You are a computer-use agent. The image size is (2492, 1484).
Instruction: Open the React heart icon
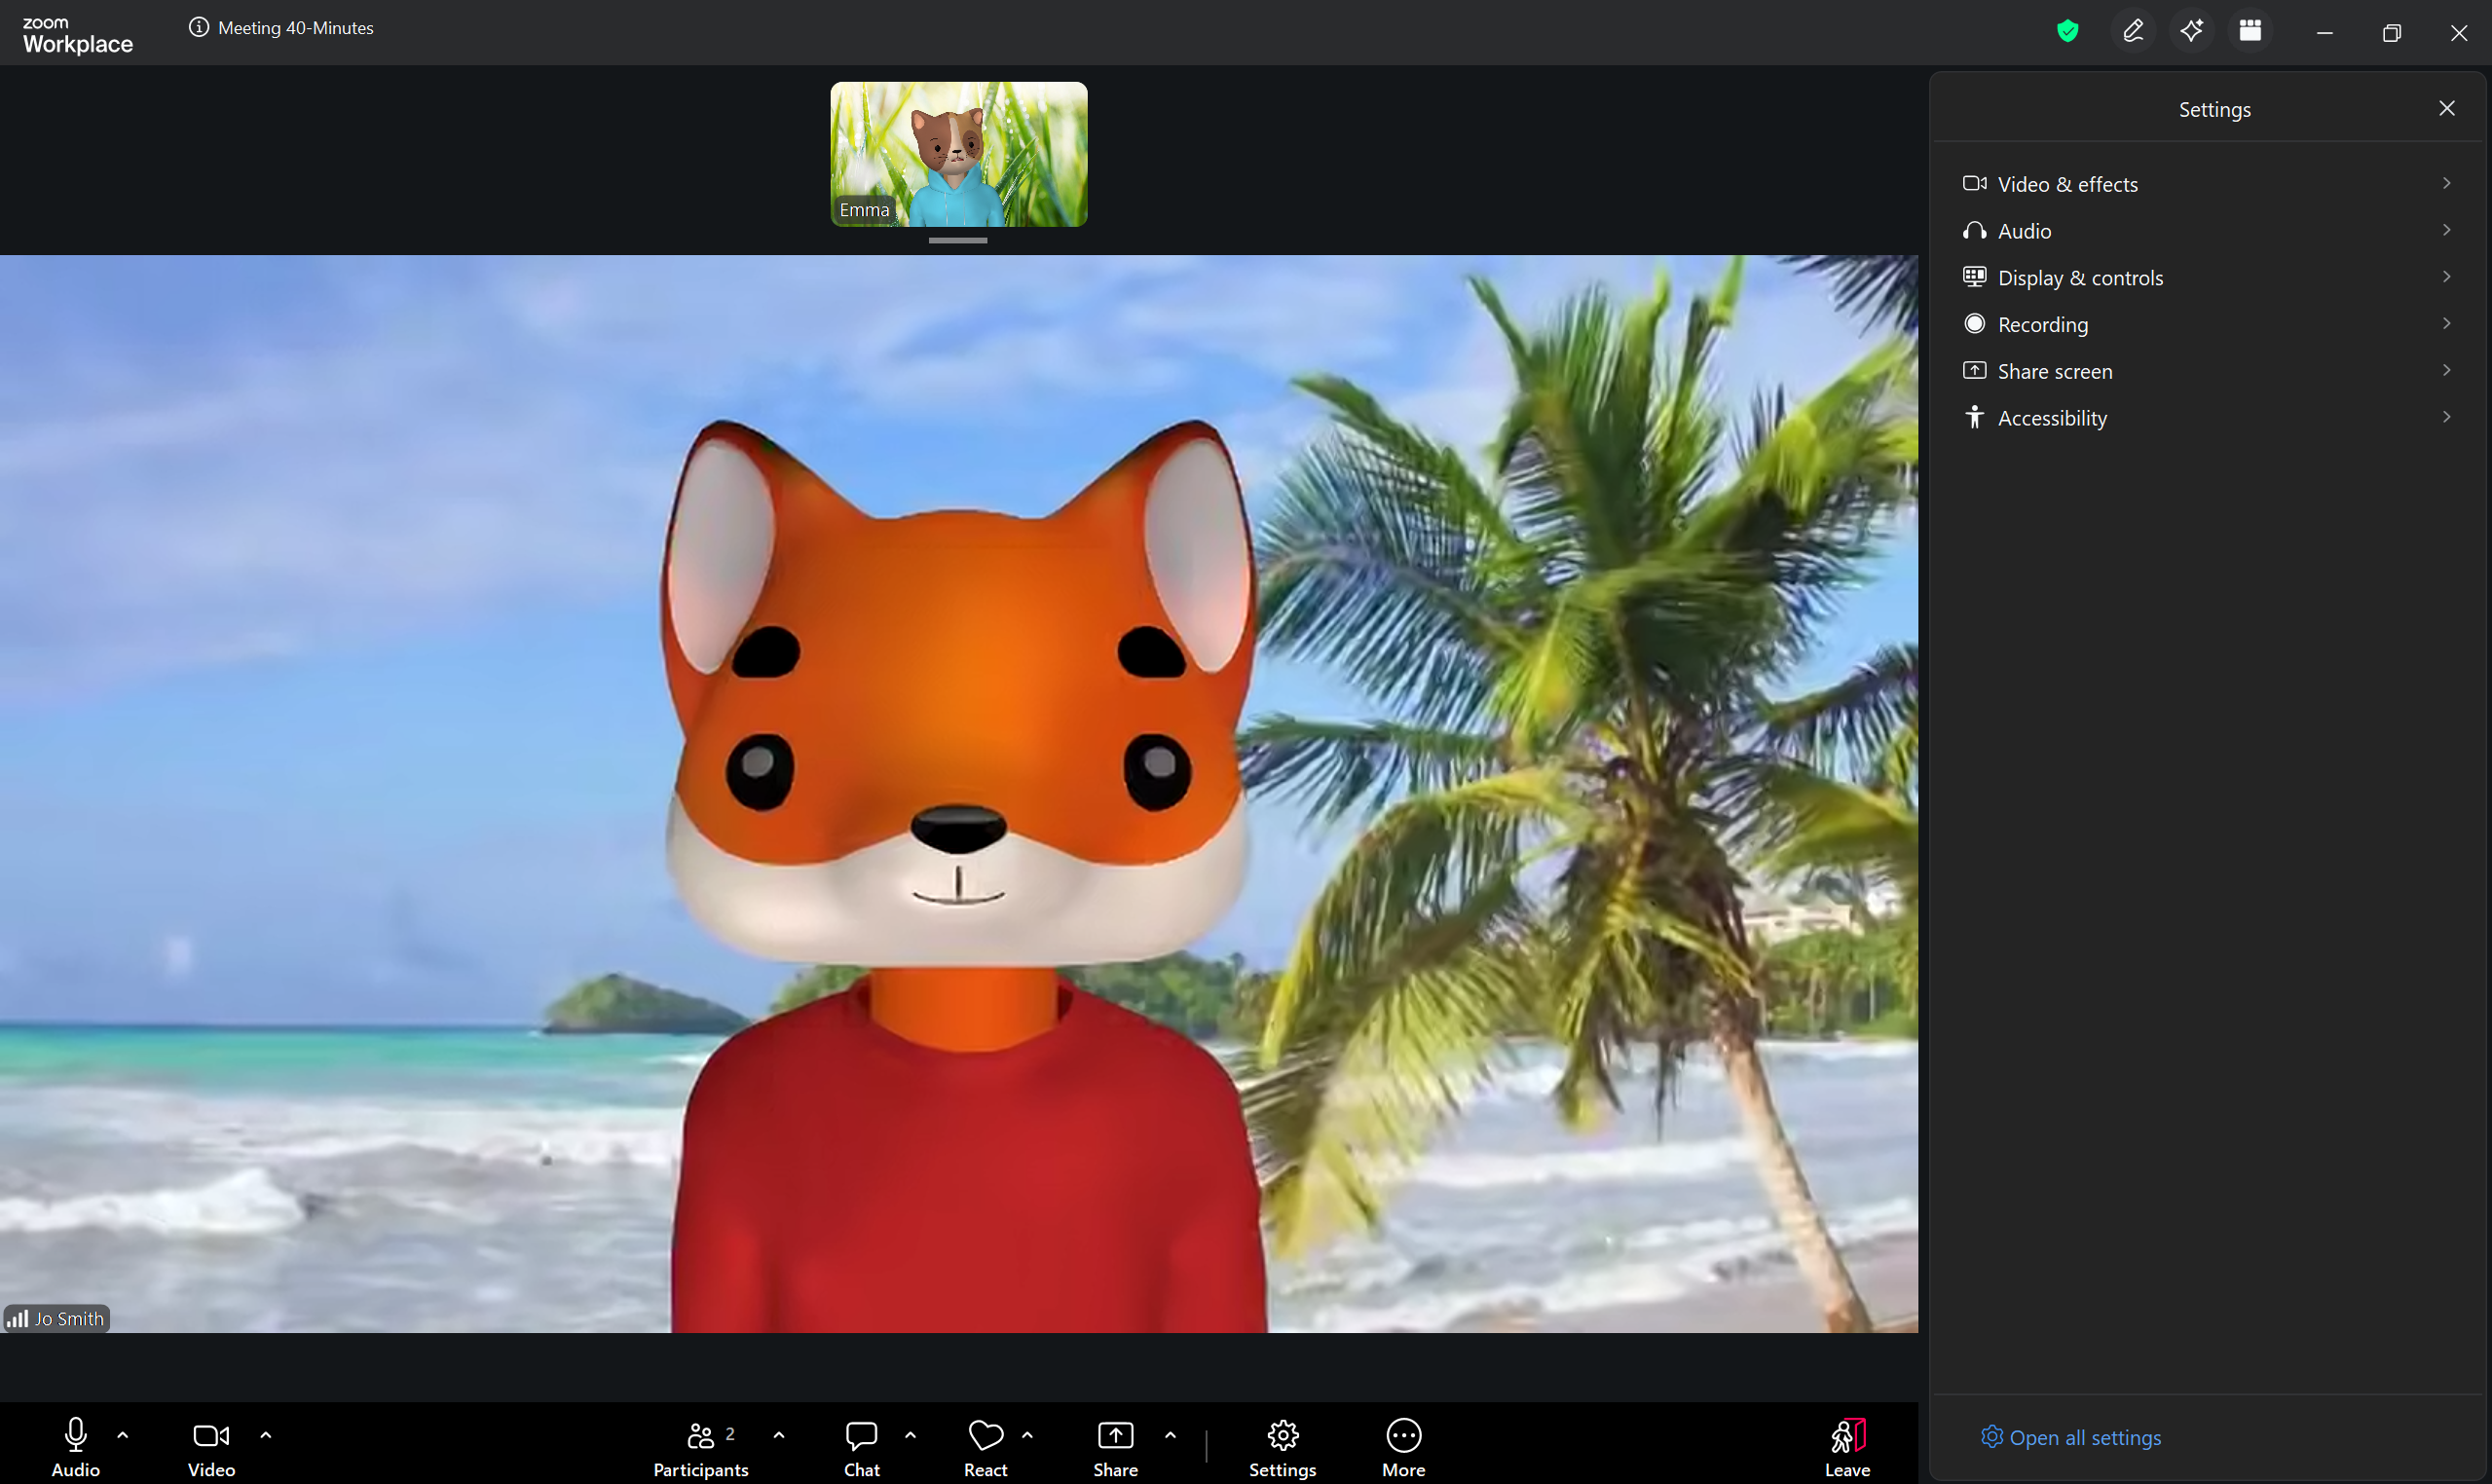click(x=986, y=1435)
